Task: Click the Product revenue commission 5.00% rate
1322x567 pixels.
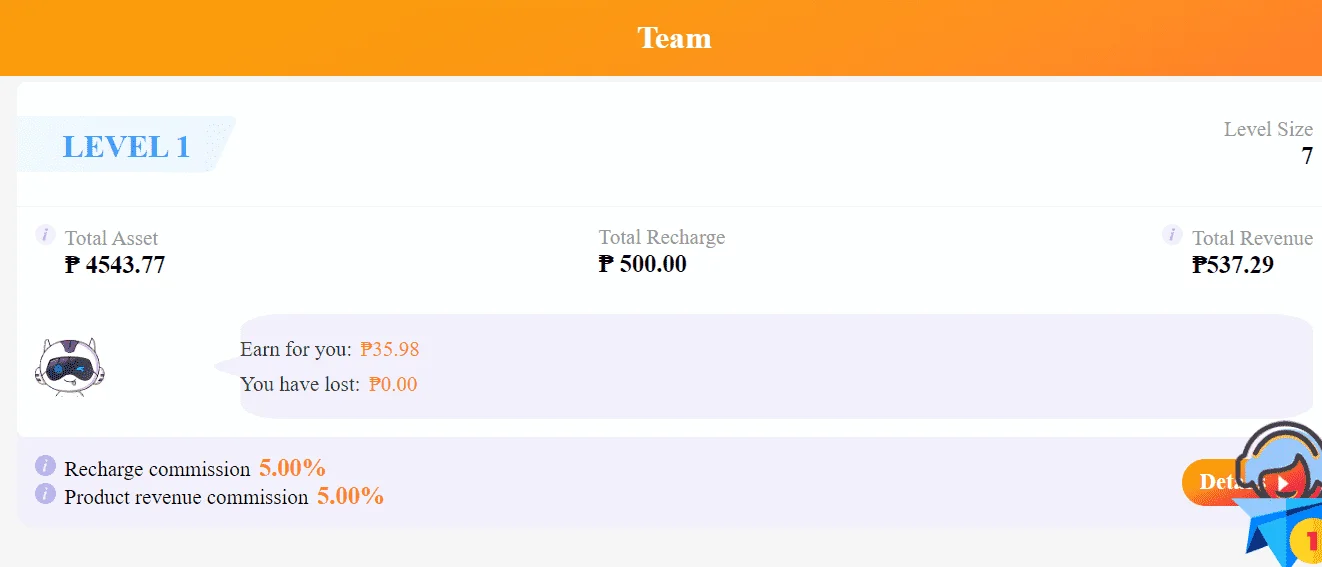Action: point(350,495)
